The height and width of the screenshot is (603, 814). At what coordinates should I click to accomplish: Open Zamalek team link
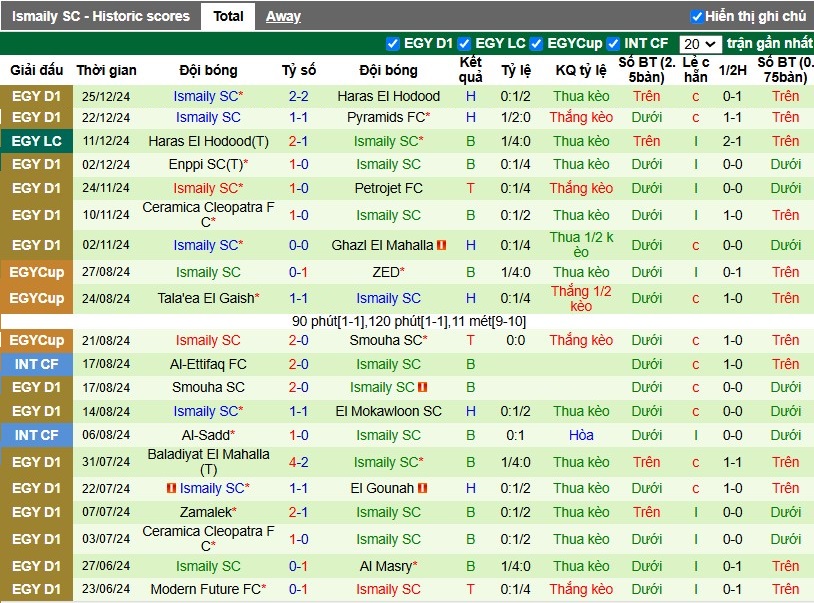point(208,512)
